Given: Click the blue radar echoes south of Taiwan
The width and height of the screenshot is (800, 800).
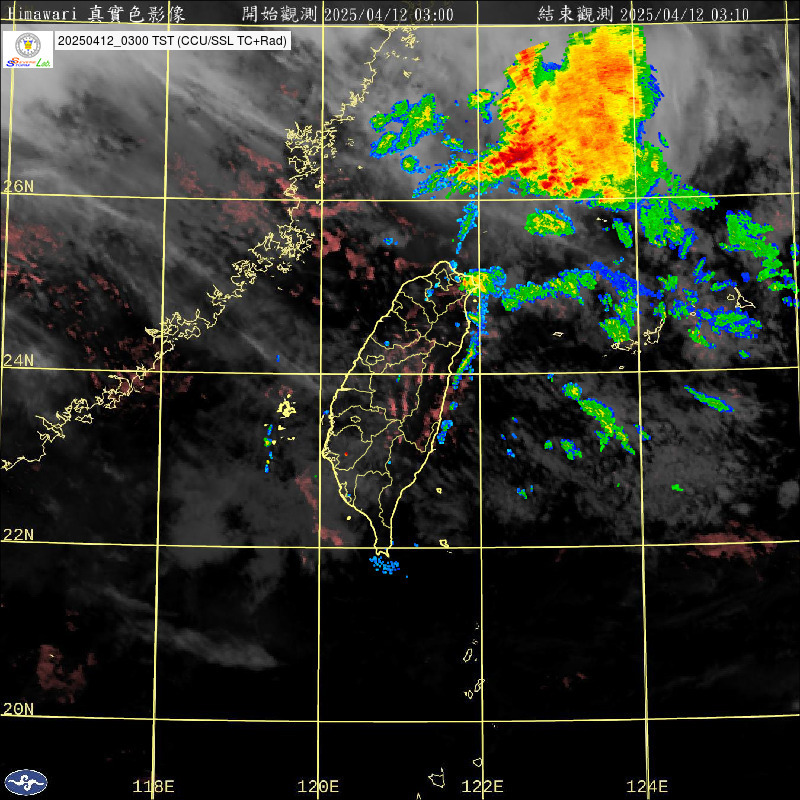Looking at the screenshot, I should click(x=385, y=566).
